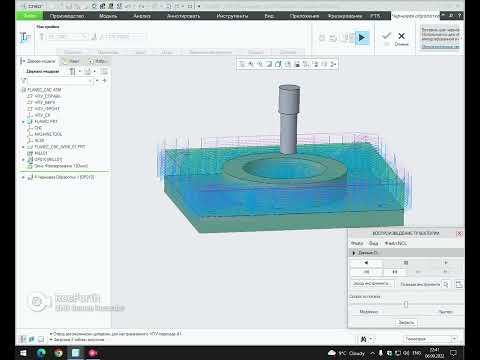Image resolution: width=480 pixels, height=360 pixels.
Task: Open the Windows Start menu
Action: click(23, 353)
